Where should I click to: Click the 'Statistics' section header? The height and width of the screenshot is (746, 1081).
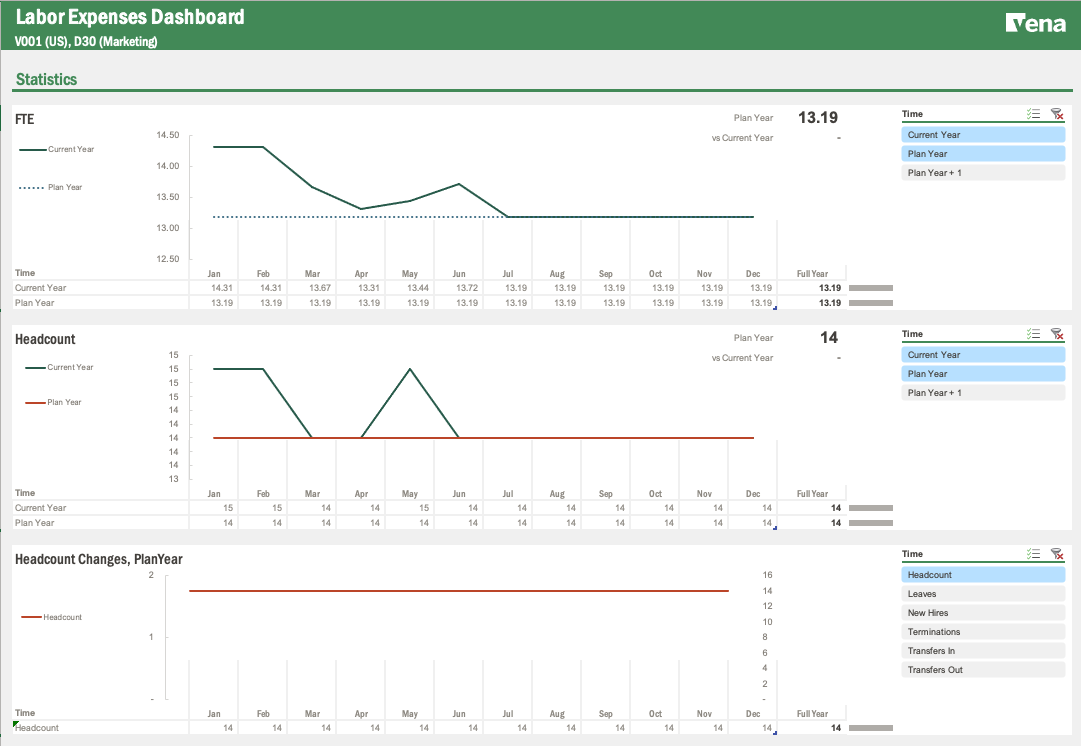(x=45, y=78)
